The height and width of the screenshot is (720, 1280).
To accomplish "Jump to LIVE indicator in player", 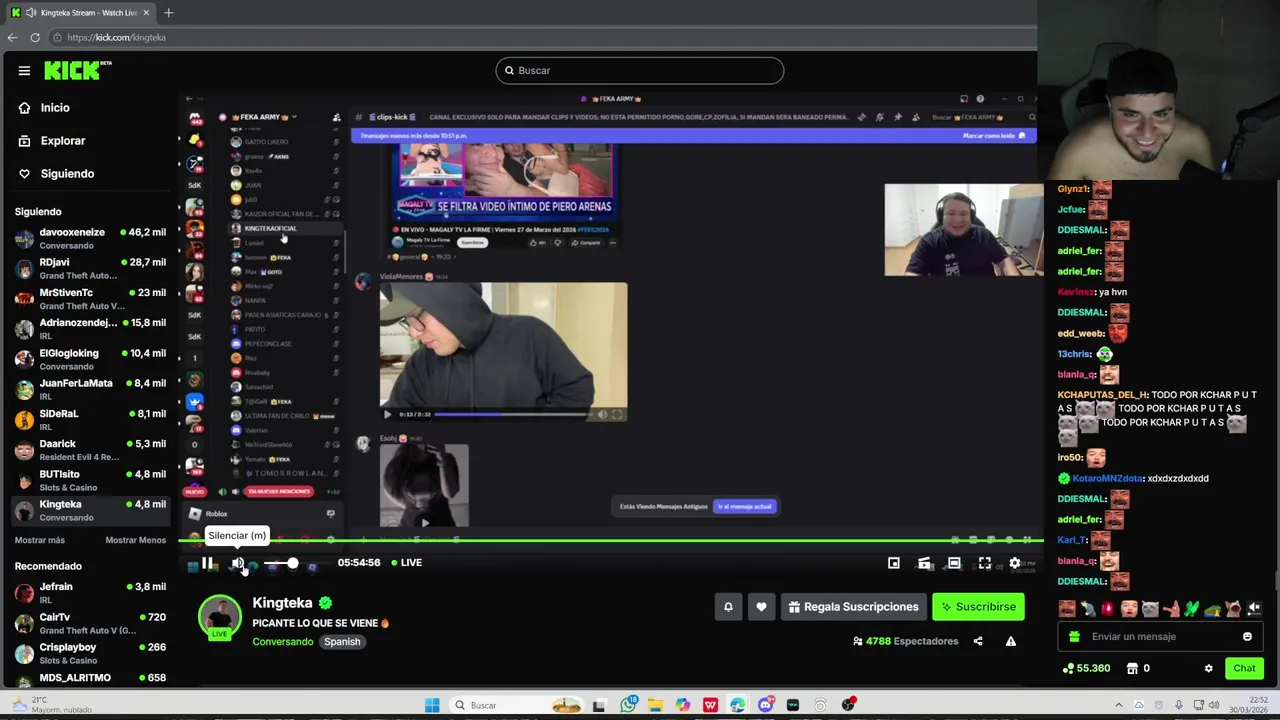I will pyautogui.click(x=406, y=563).
